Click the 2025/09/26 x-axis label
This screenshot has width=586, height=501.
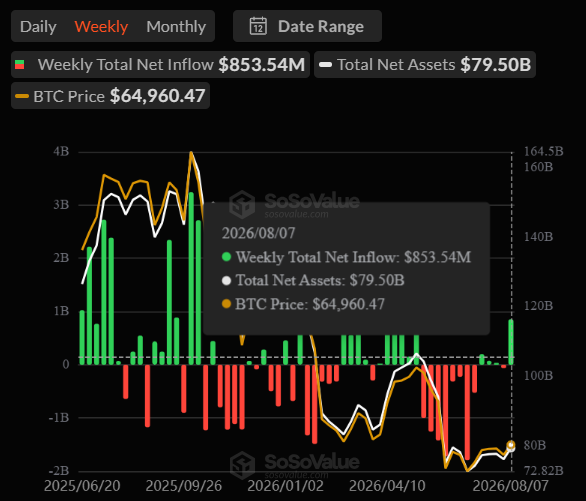(183, 486)
